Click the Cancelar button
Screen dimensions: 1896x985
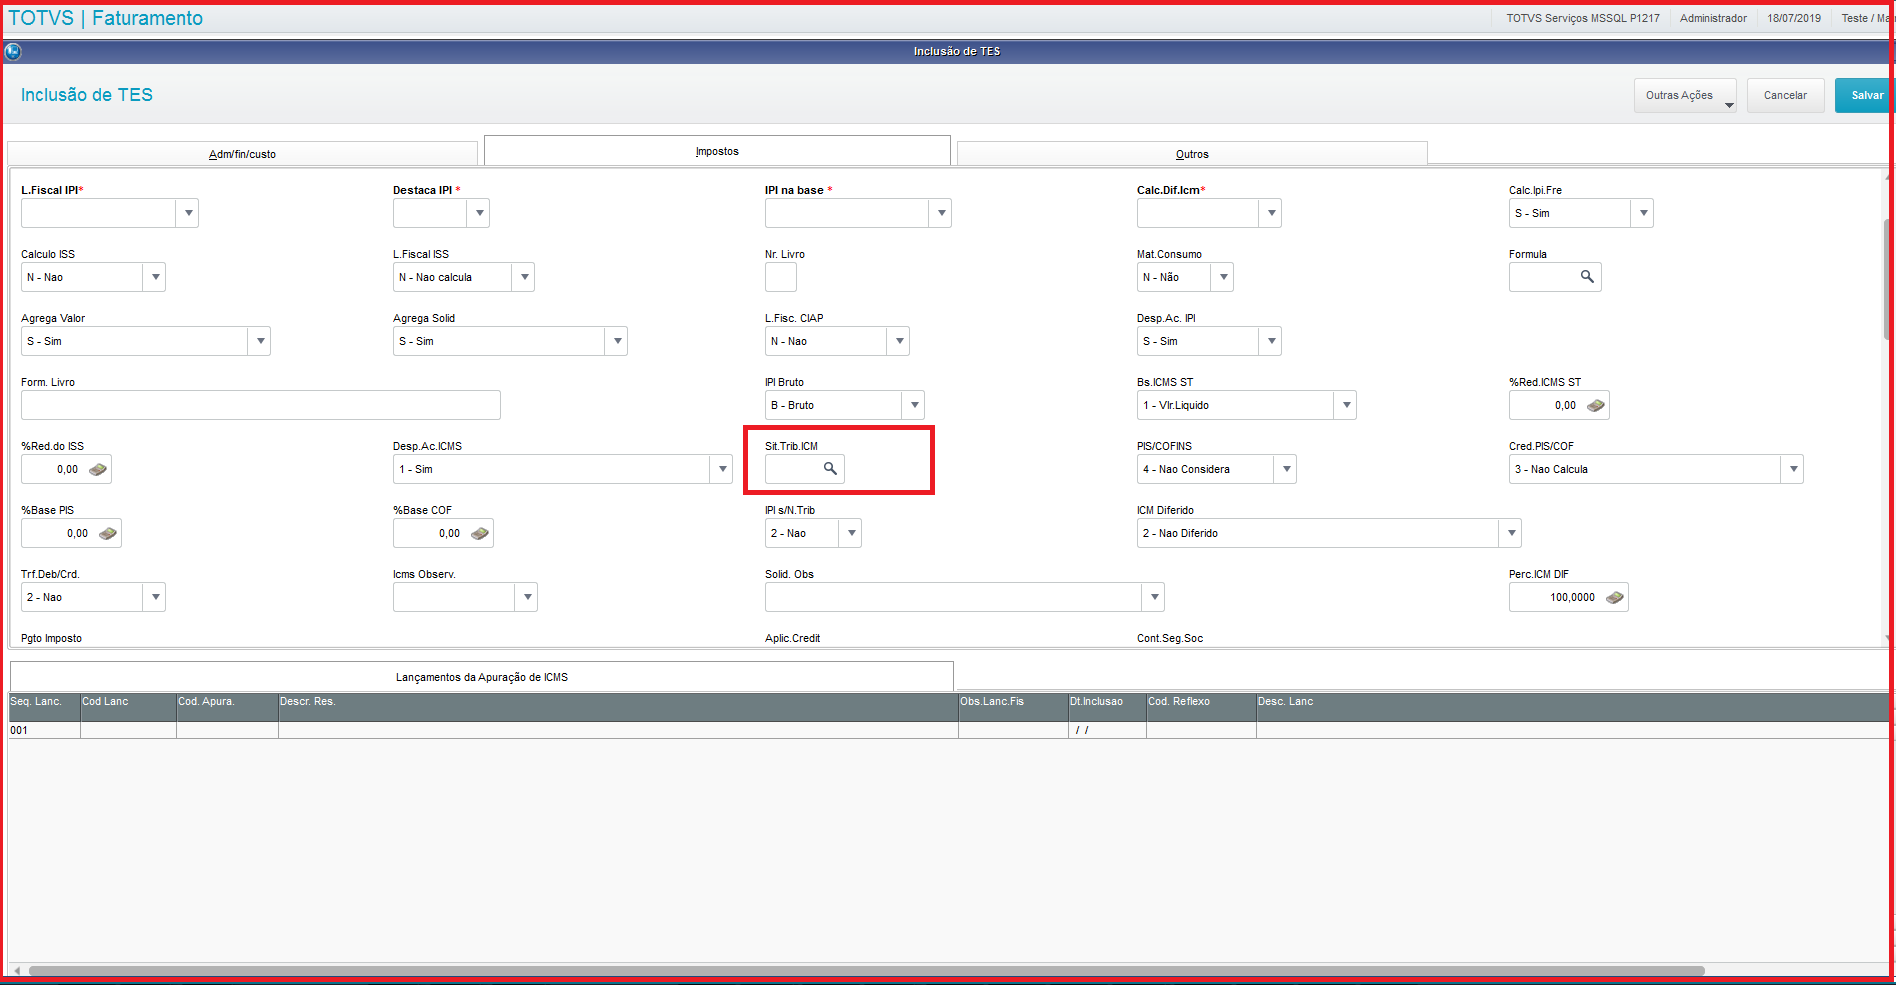coord(1785,96)
